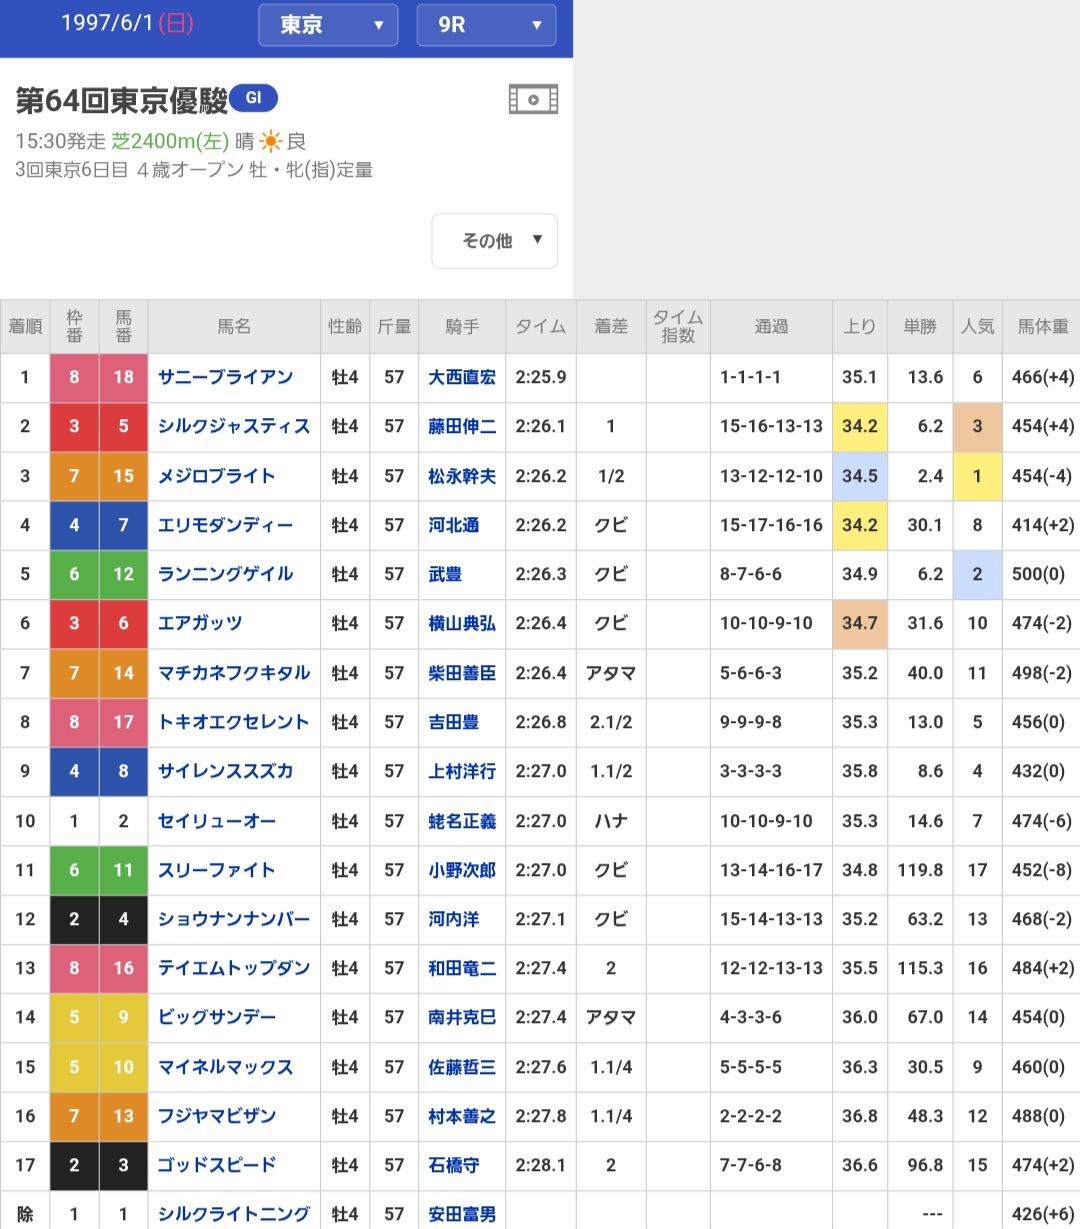Click the yellow popularity cell showing 1

pyautogui.click(x=977, y=476)
